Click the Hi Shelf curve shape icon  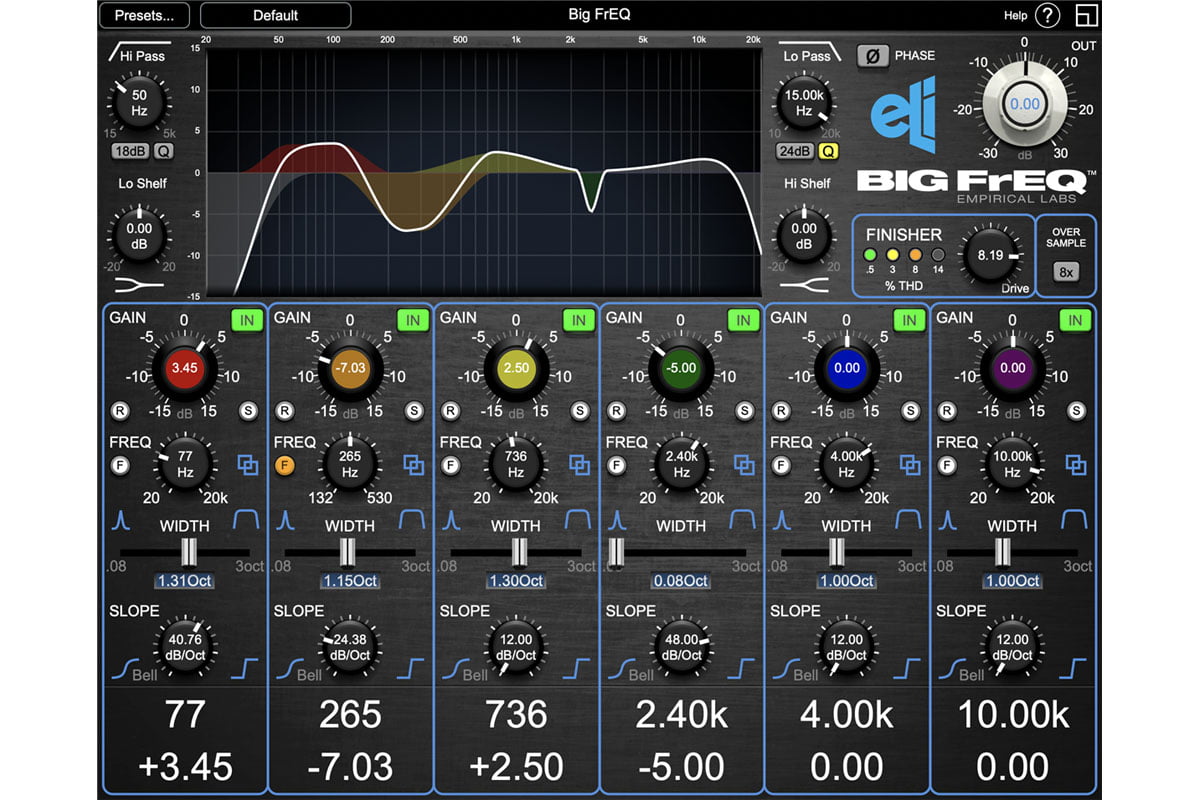(x=804, y=283)
